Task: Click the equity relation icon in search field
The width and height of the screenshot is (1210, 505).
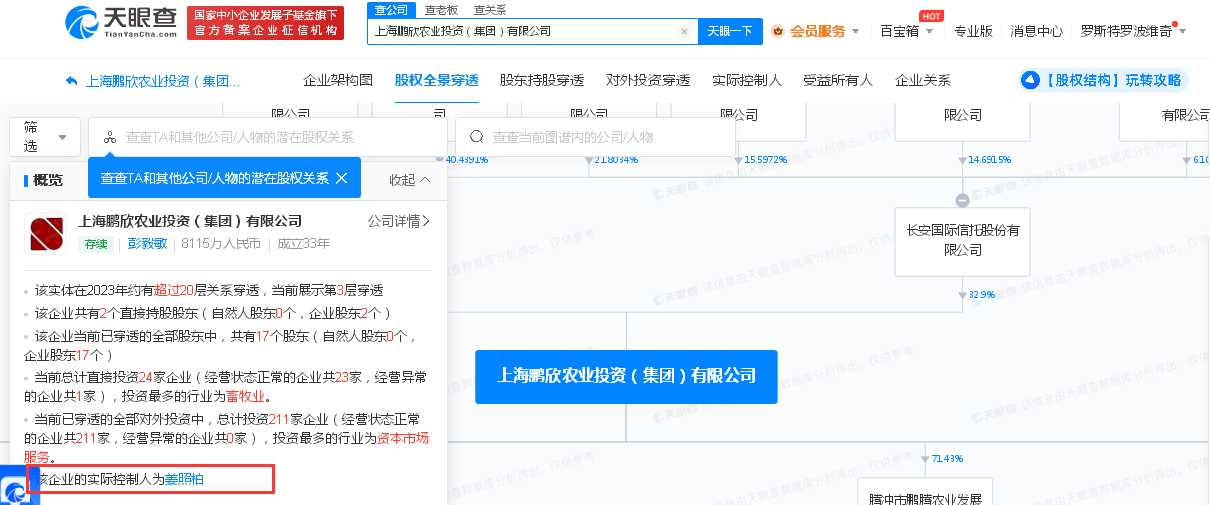Action: click(x=110, y=137)
